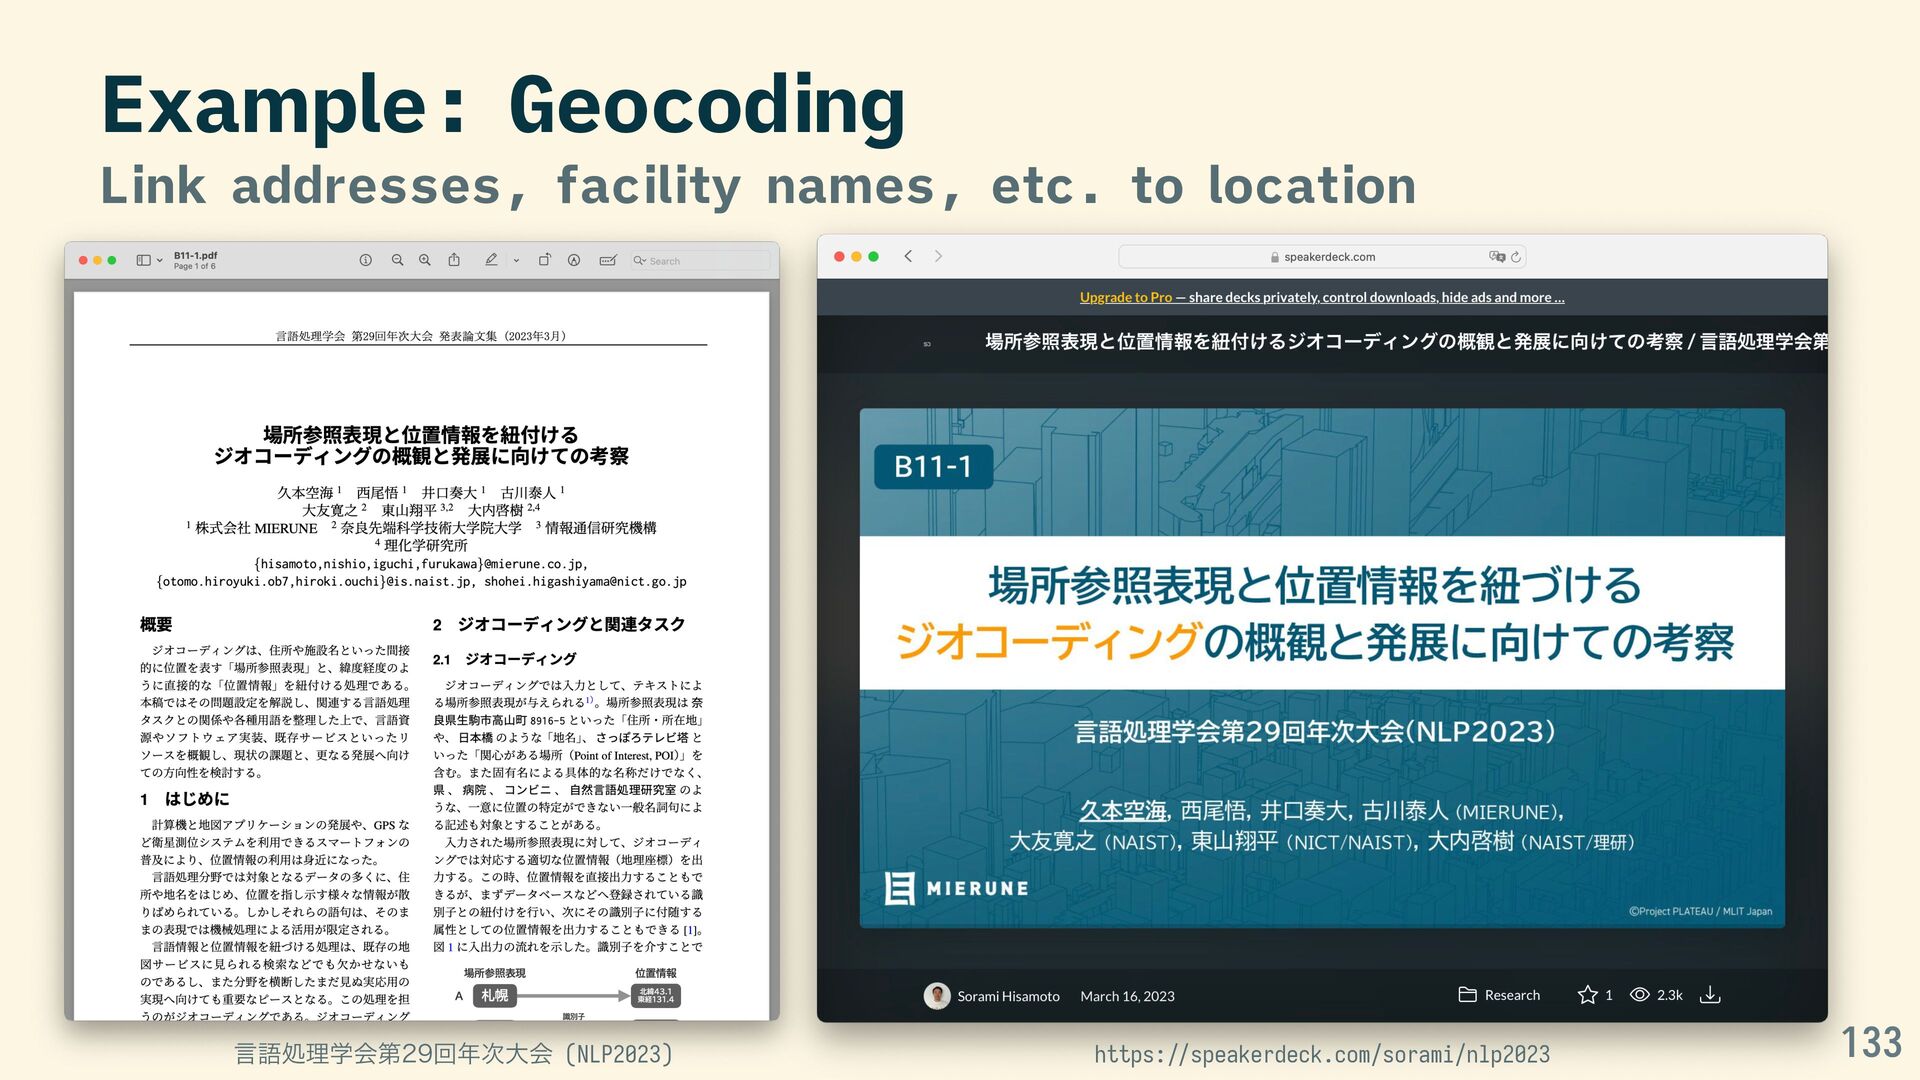This screenshot has height=1080, width=1920.
Task: Zoom in the PDF document
Action: click(x=425, y=260)
